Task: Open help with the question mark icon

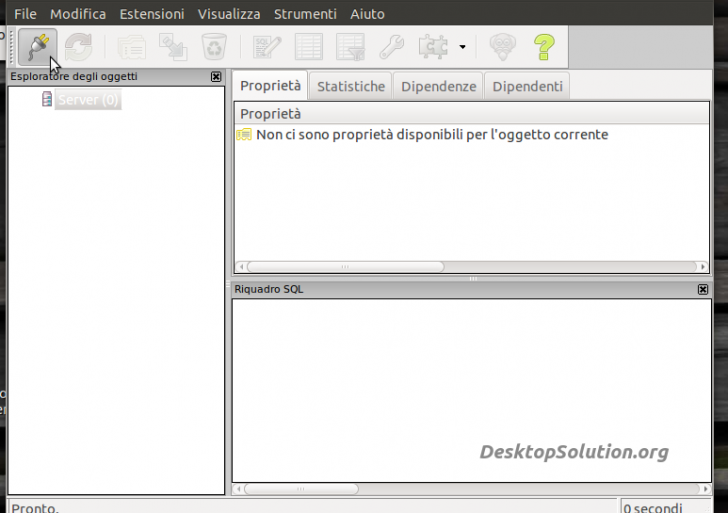Action: [x=544, y=47]
